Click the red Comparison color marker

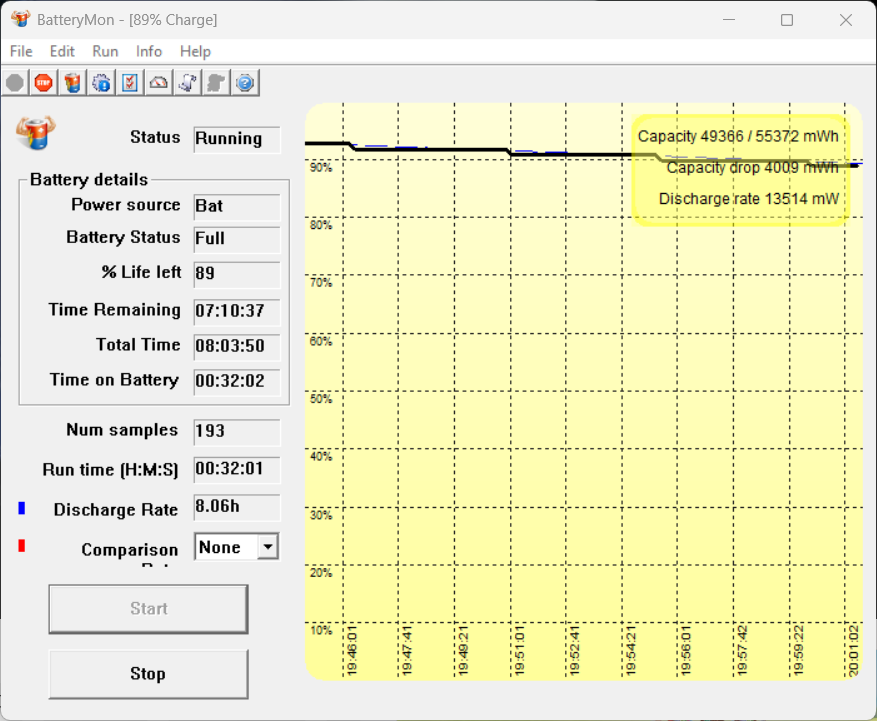(22, 545)
